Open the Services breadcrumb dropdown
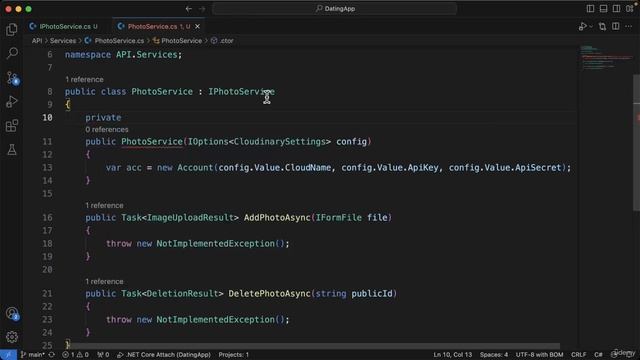640x360 pixels. click(x=63, y=41)
